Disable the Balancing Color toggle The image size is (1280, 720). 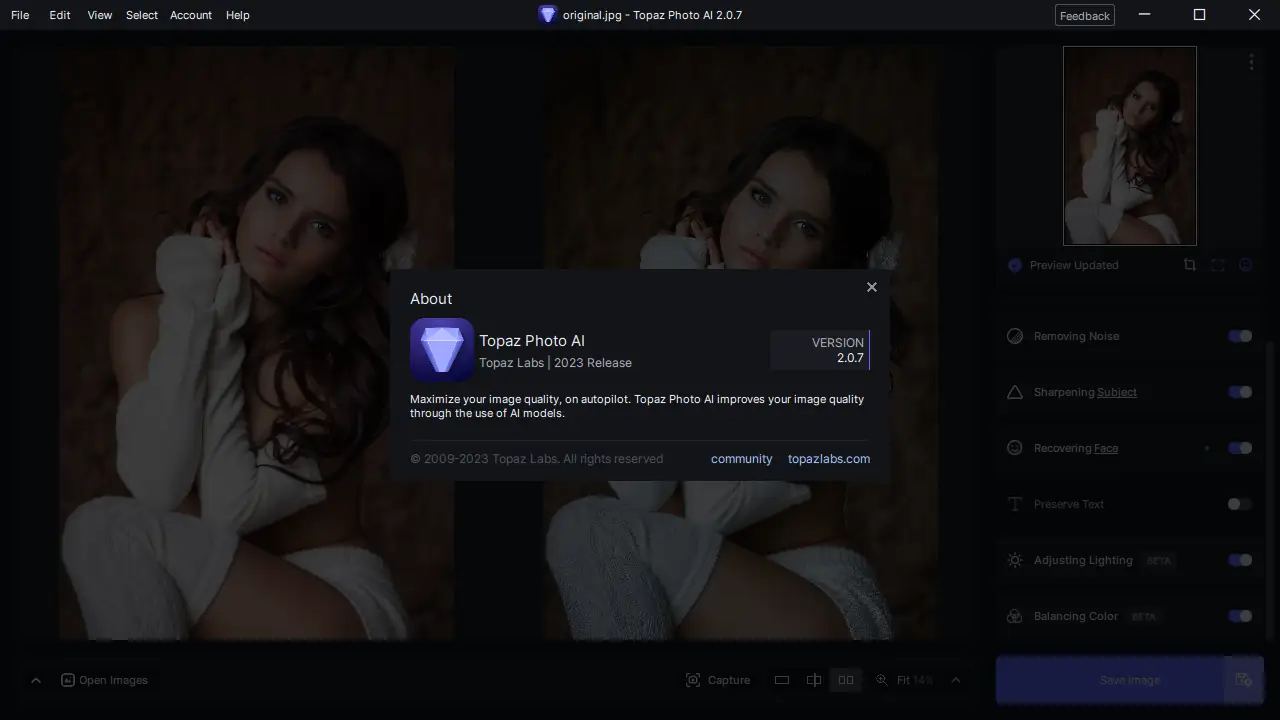point(1240,616)
